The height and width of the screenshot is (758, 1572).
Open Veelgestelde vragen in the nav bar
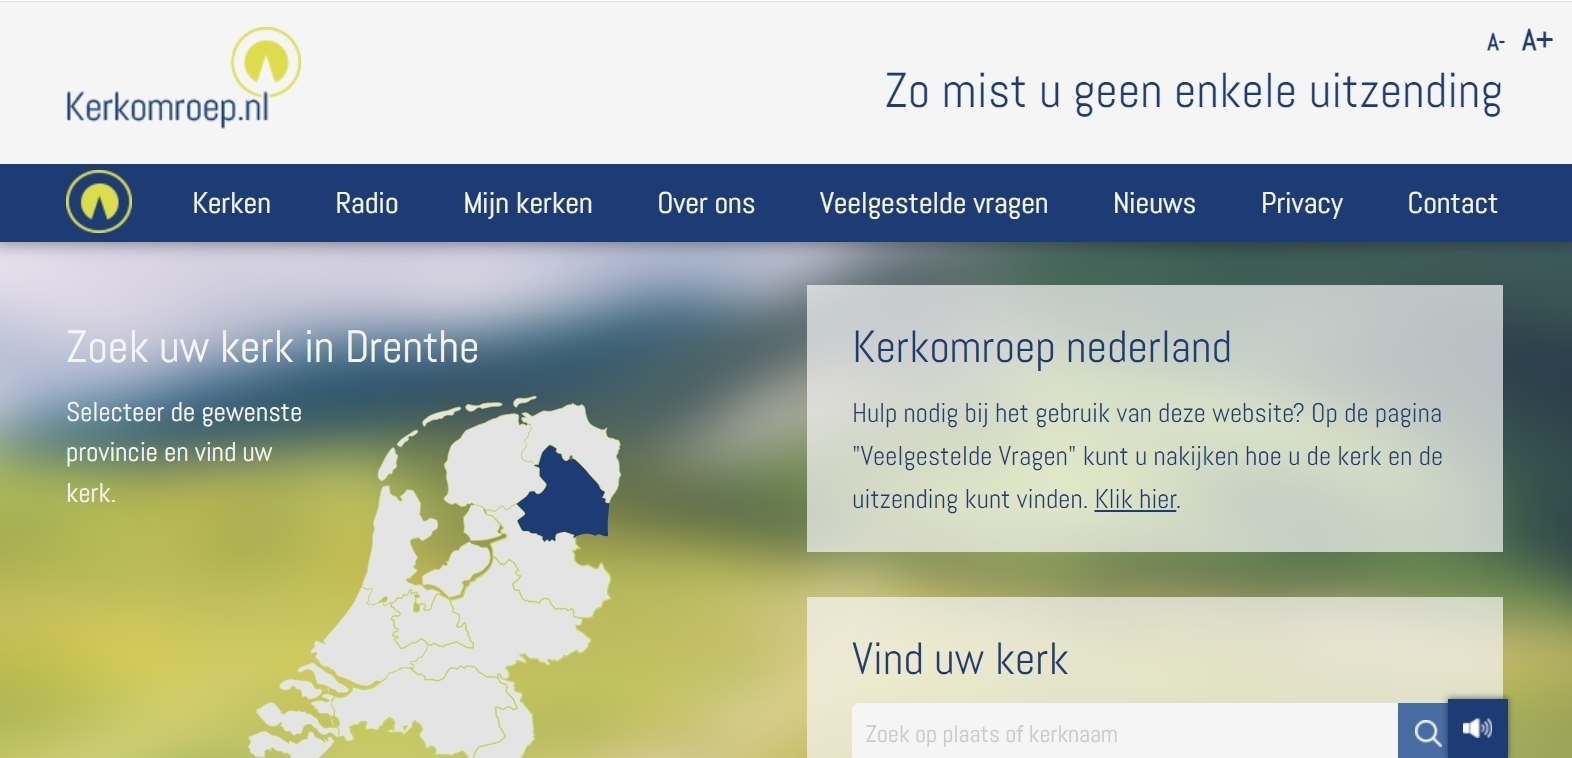(x=934, y=203)
